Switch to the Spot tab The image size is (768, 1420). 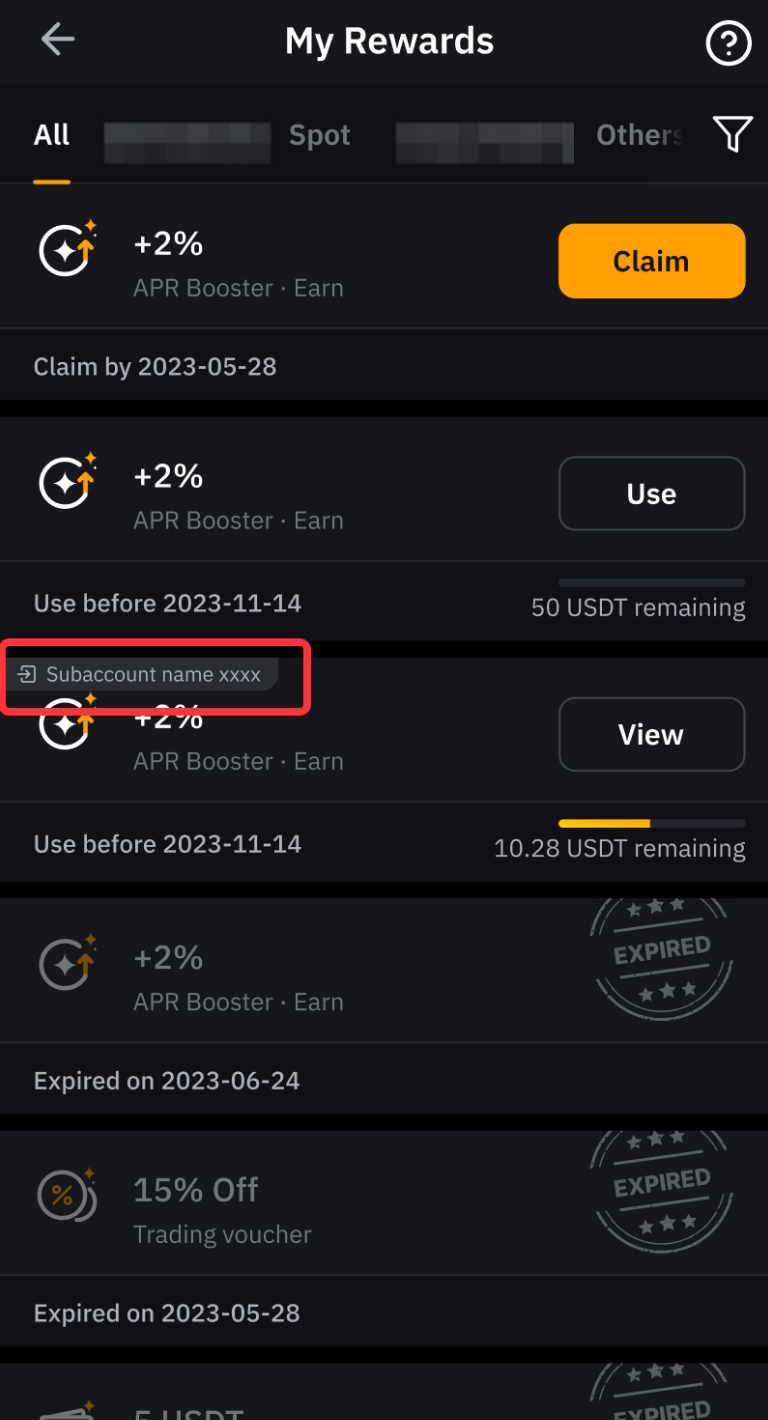pyautogui.click(x=320, y=136)
